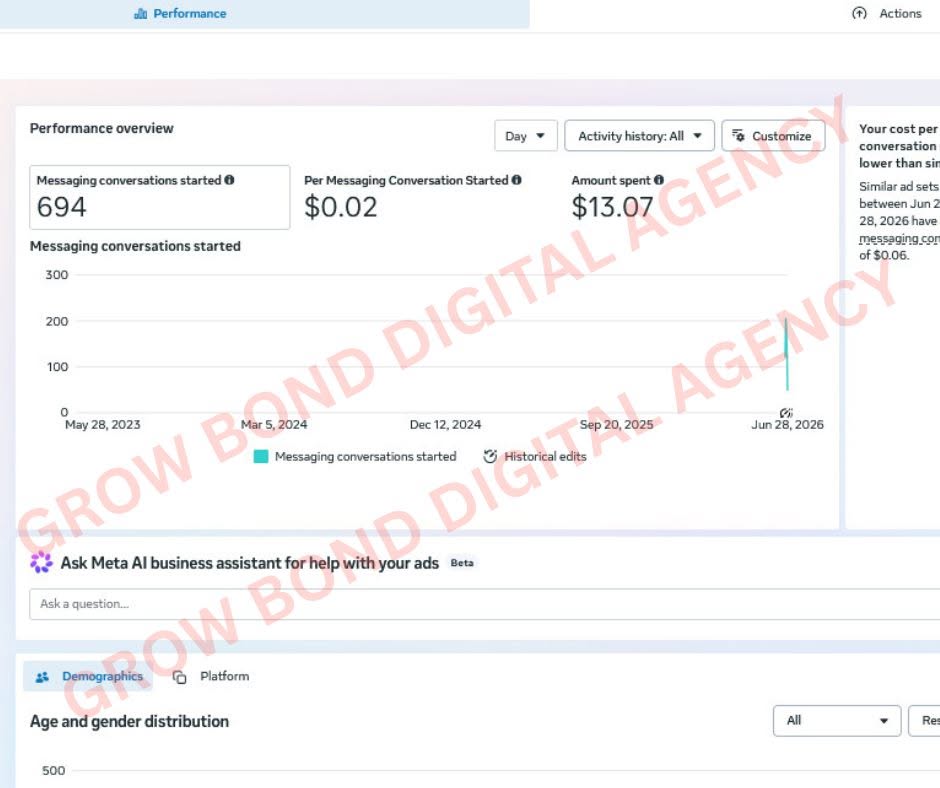Select the Demographics tab
Viewport: 940px width, 788px height.
click(x=88, y=676)
